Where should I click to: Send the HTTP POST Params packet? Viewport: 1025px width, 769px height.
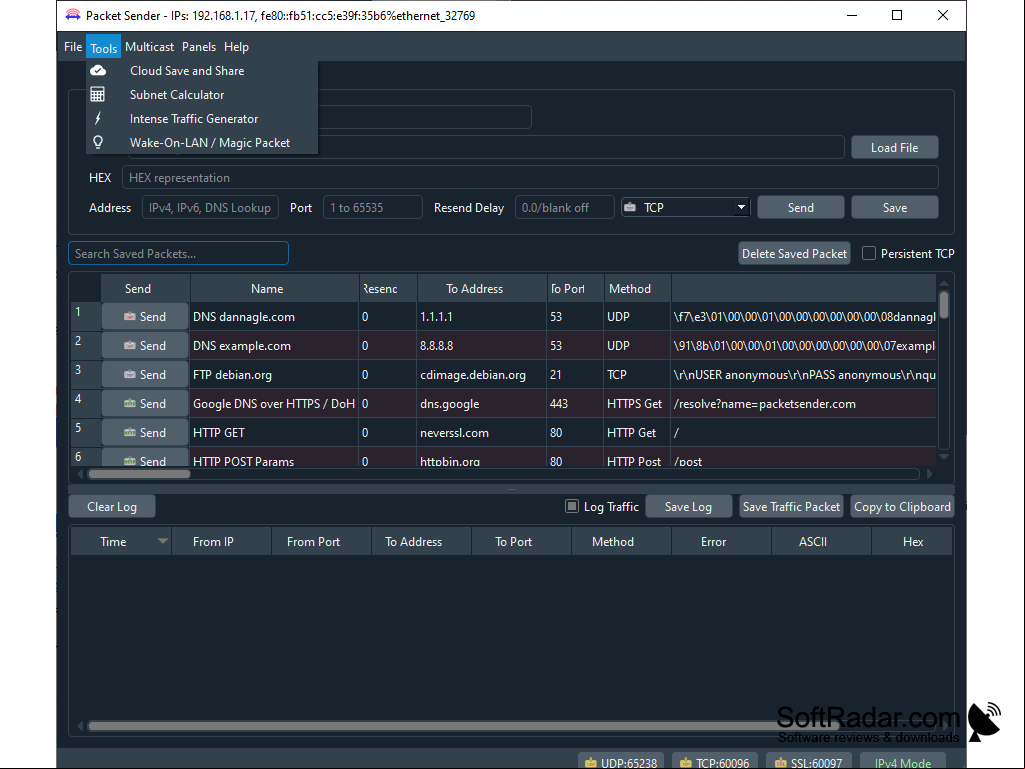[145, 460]
